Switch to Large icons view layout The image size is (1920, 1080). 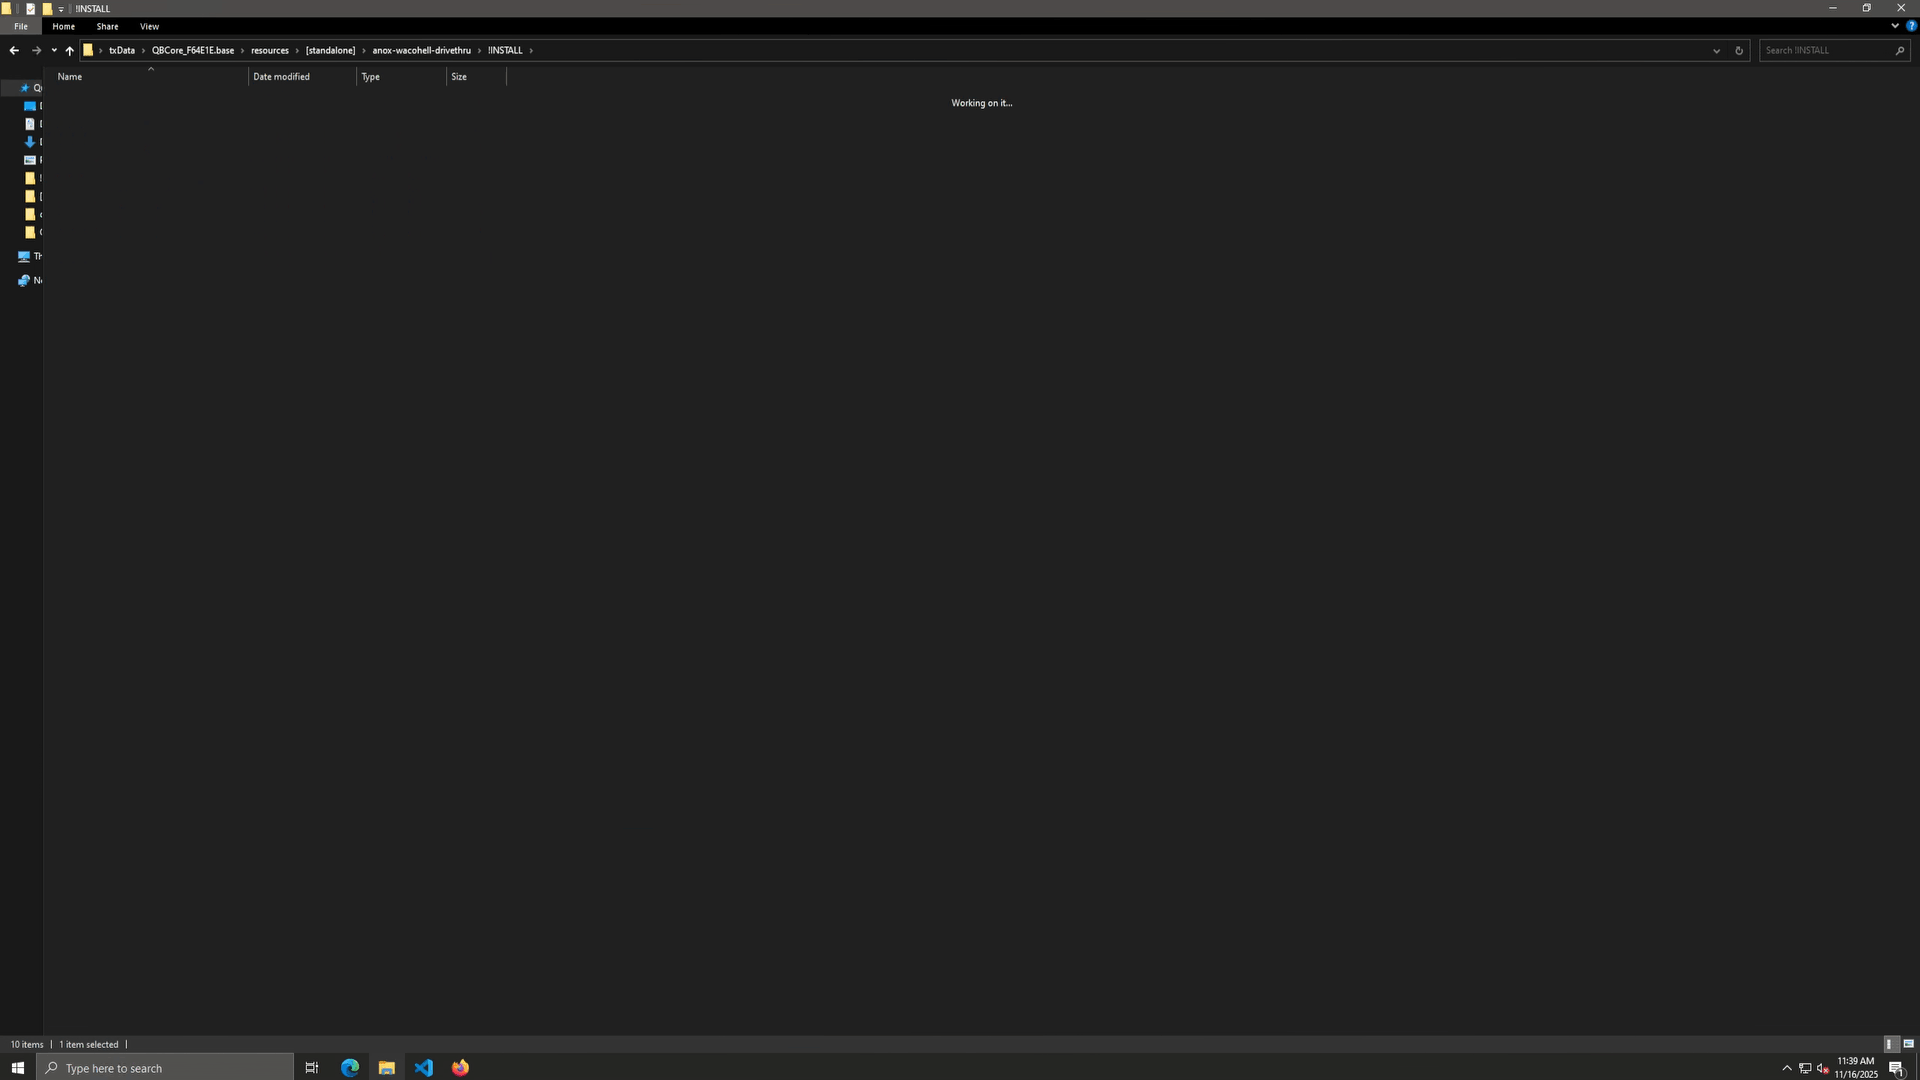(1908, 1044)
